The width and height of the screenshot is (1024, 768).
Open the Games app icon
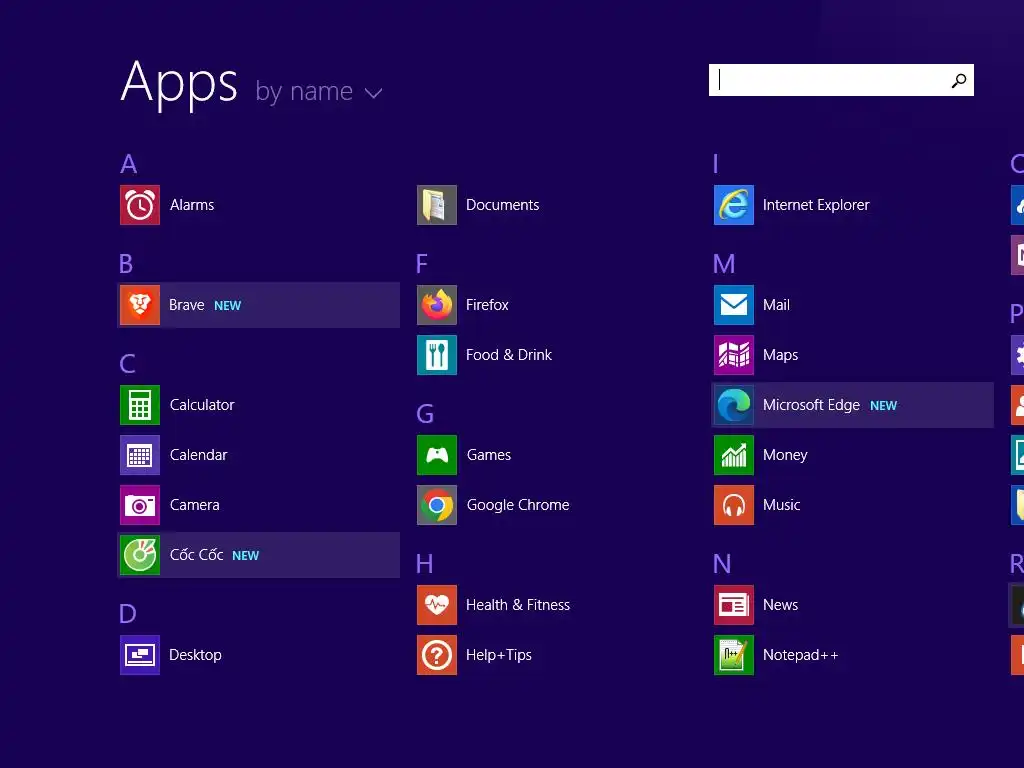[x=437, y=455]
